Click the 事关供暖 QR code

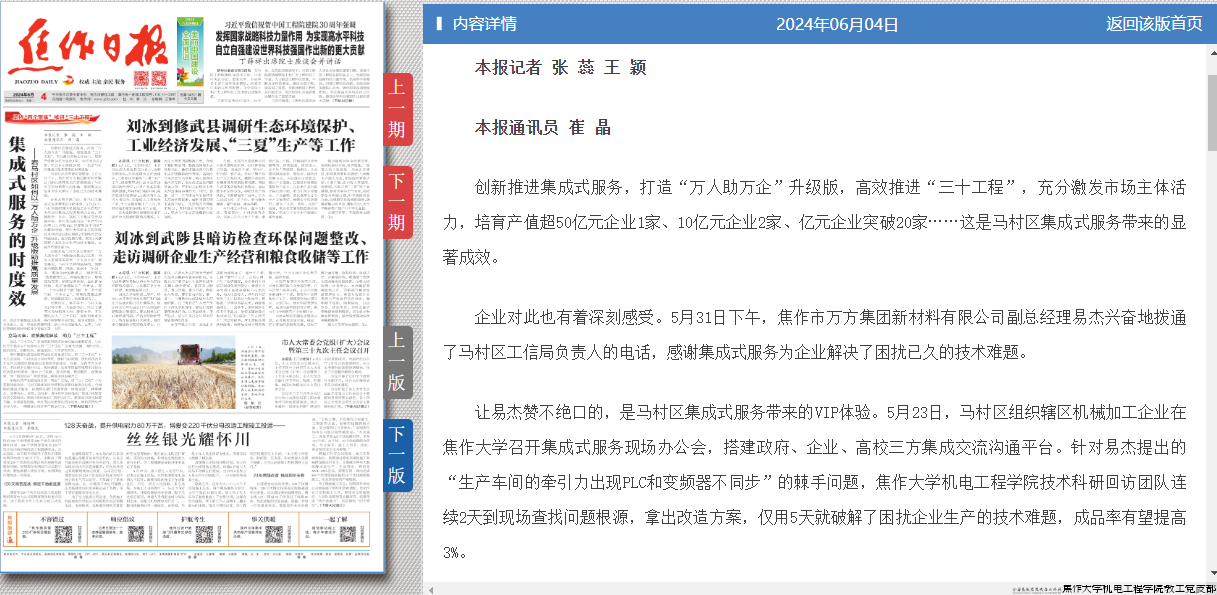point(274,533)
